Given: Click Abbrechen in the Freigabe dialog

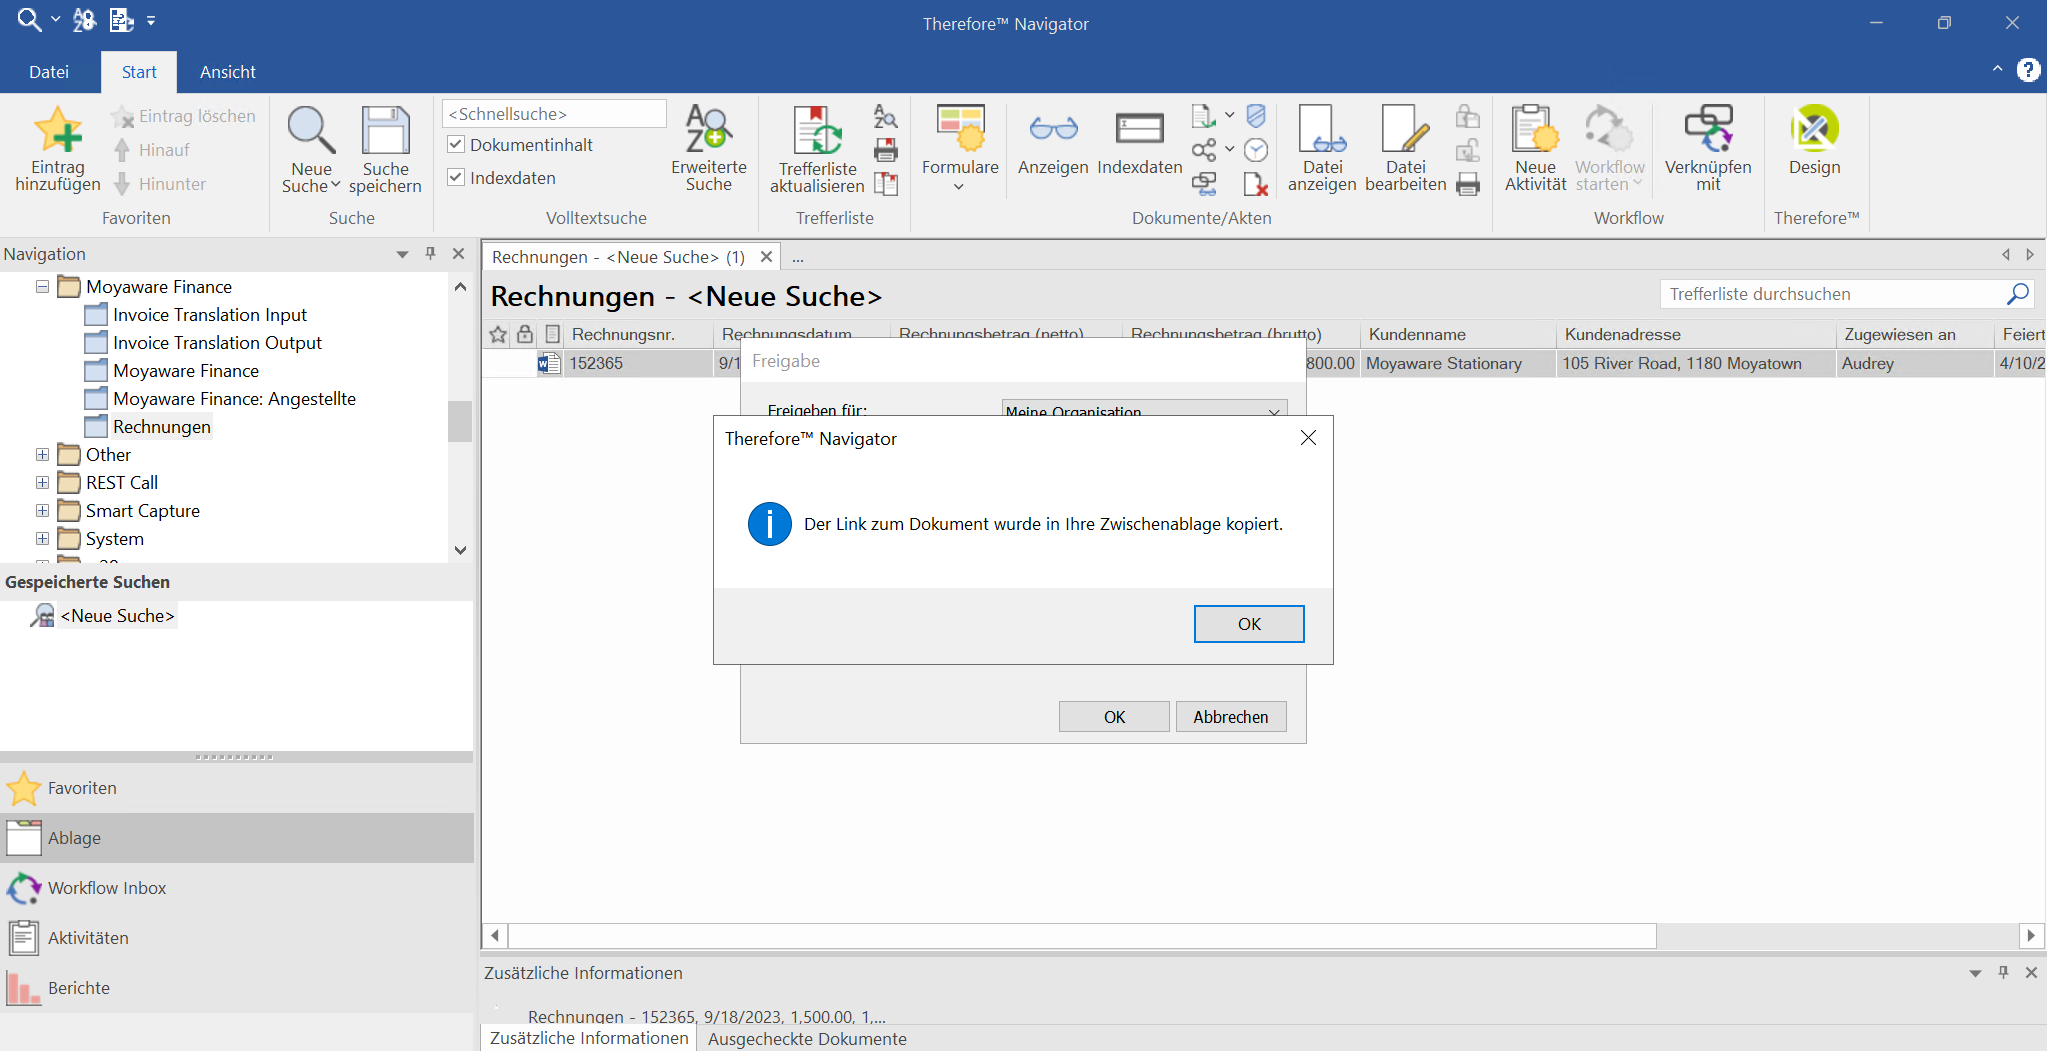Looking at the screenshot, I should pos(1230,717).
